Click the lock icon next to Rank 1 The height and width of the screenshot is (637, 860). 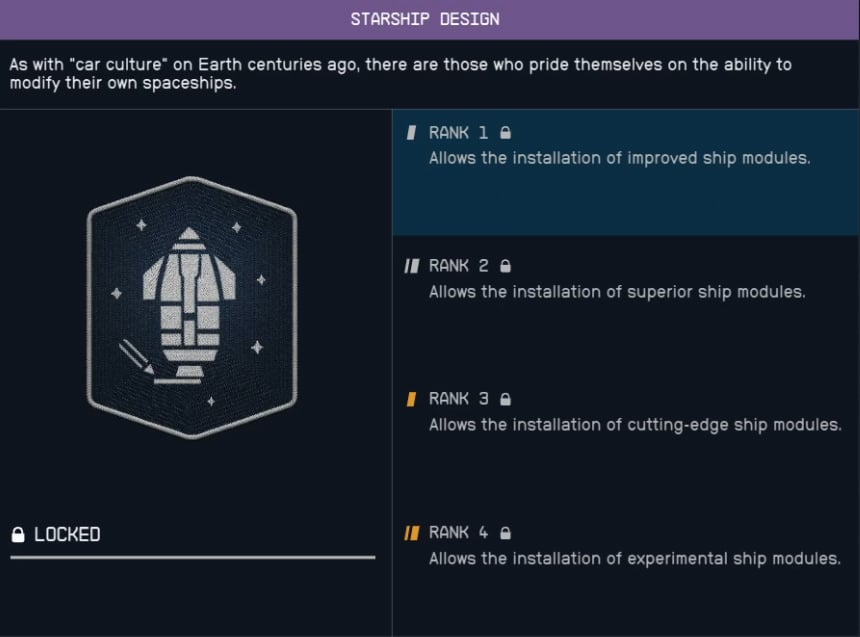[x=506, y=132]
